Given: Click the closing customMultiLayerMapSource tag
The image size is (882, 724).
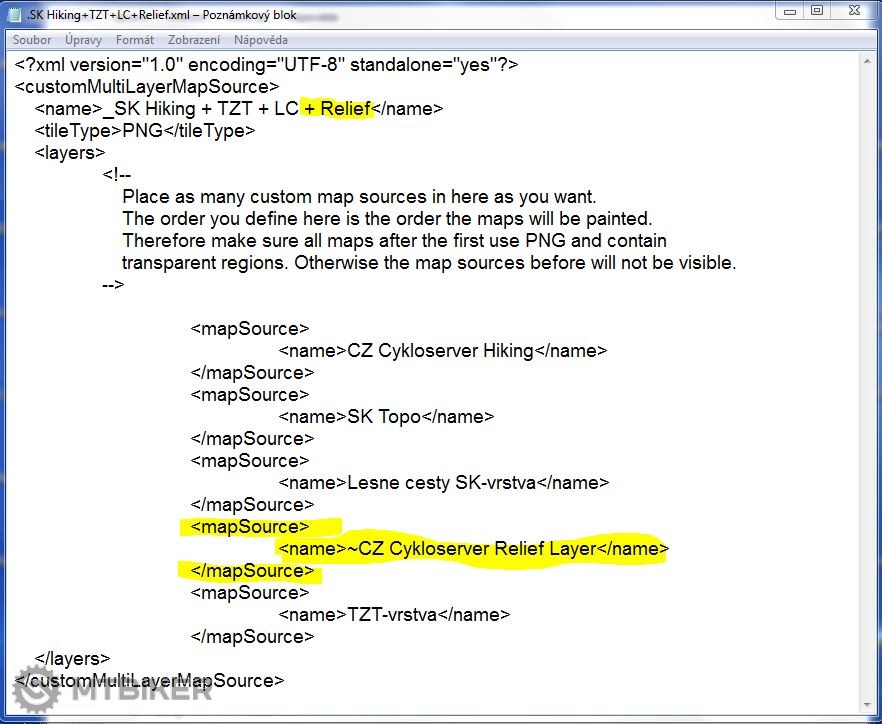Looking at the screenshot, I should point(150,681).
